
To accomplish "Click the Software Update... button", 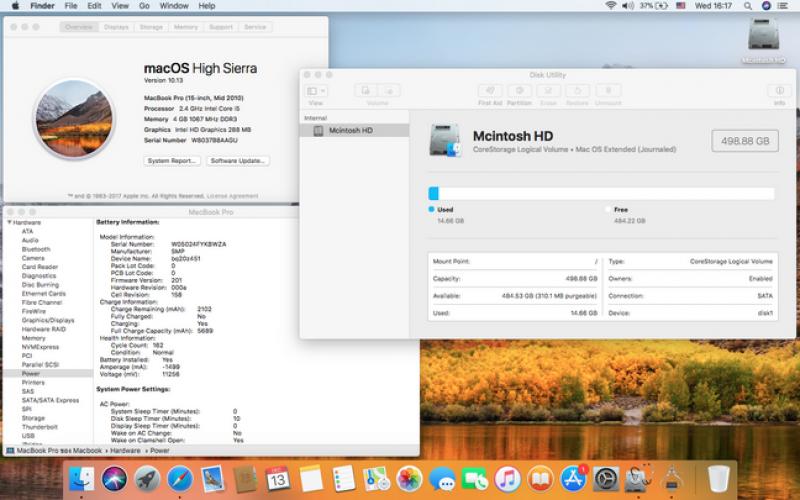I will tap(238, 161).
